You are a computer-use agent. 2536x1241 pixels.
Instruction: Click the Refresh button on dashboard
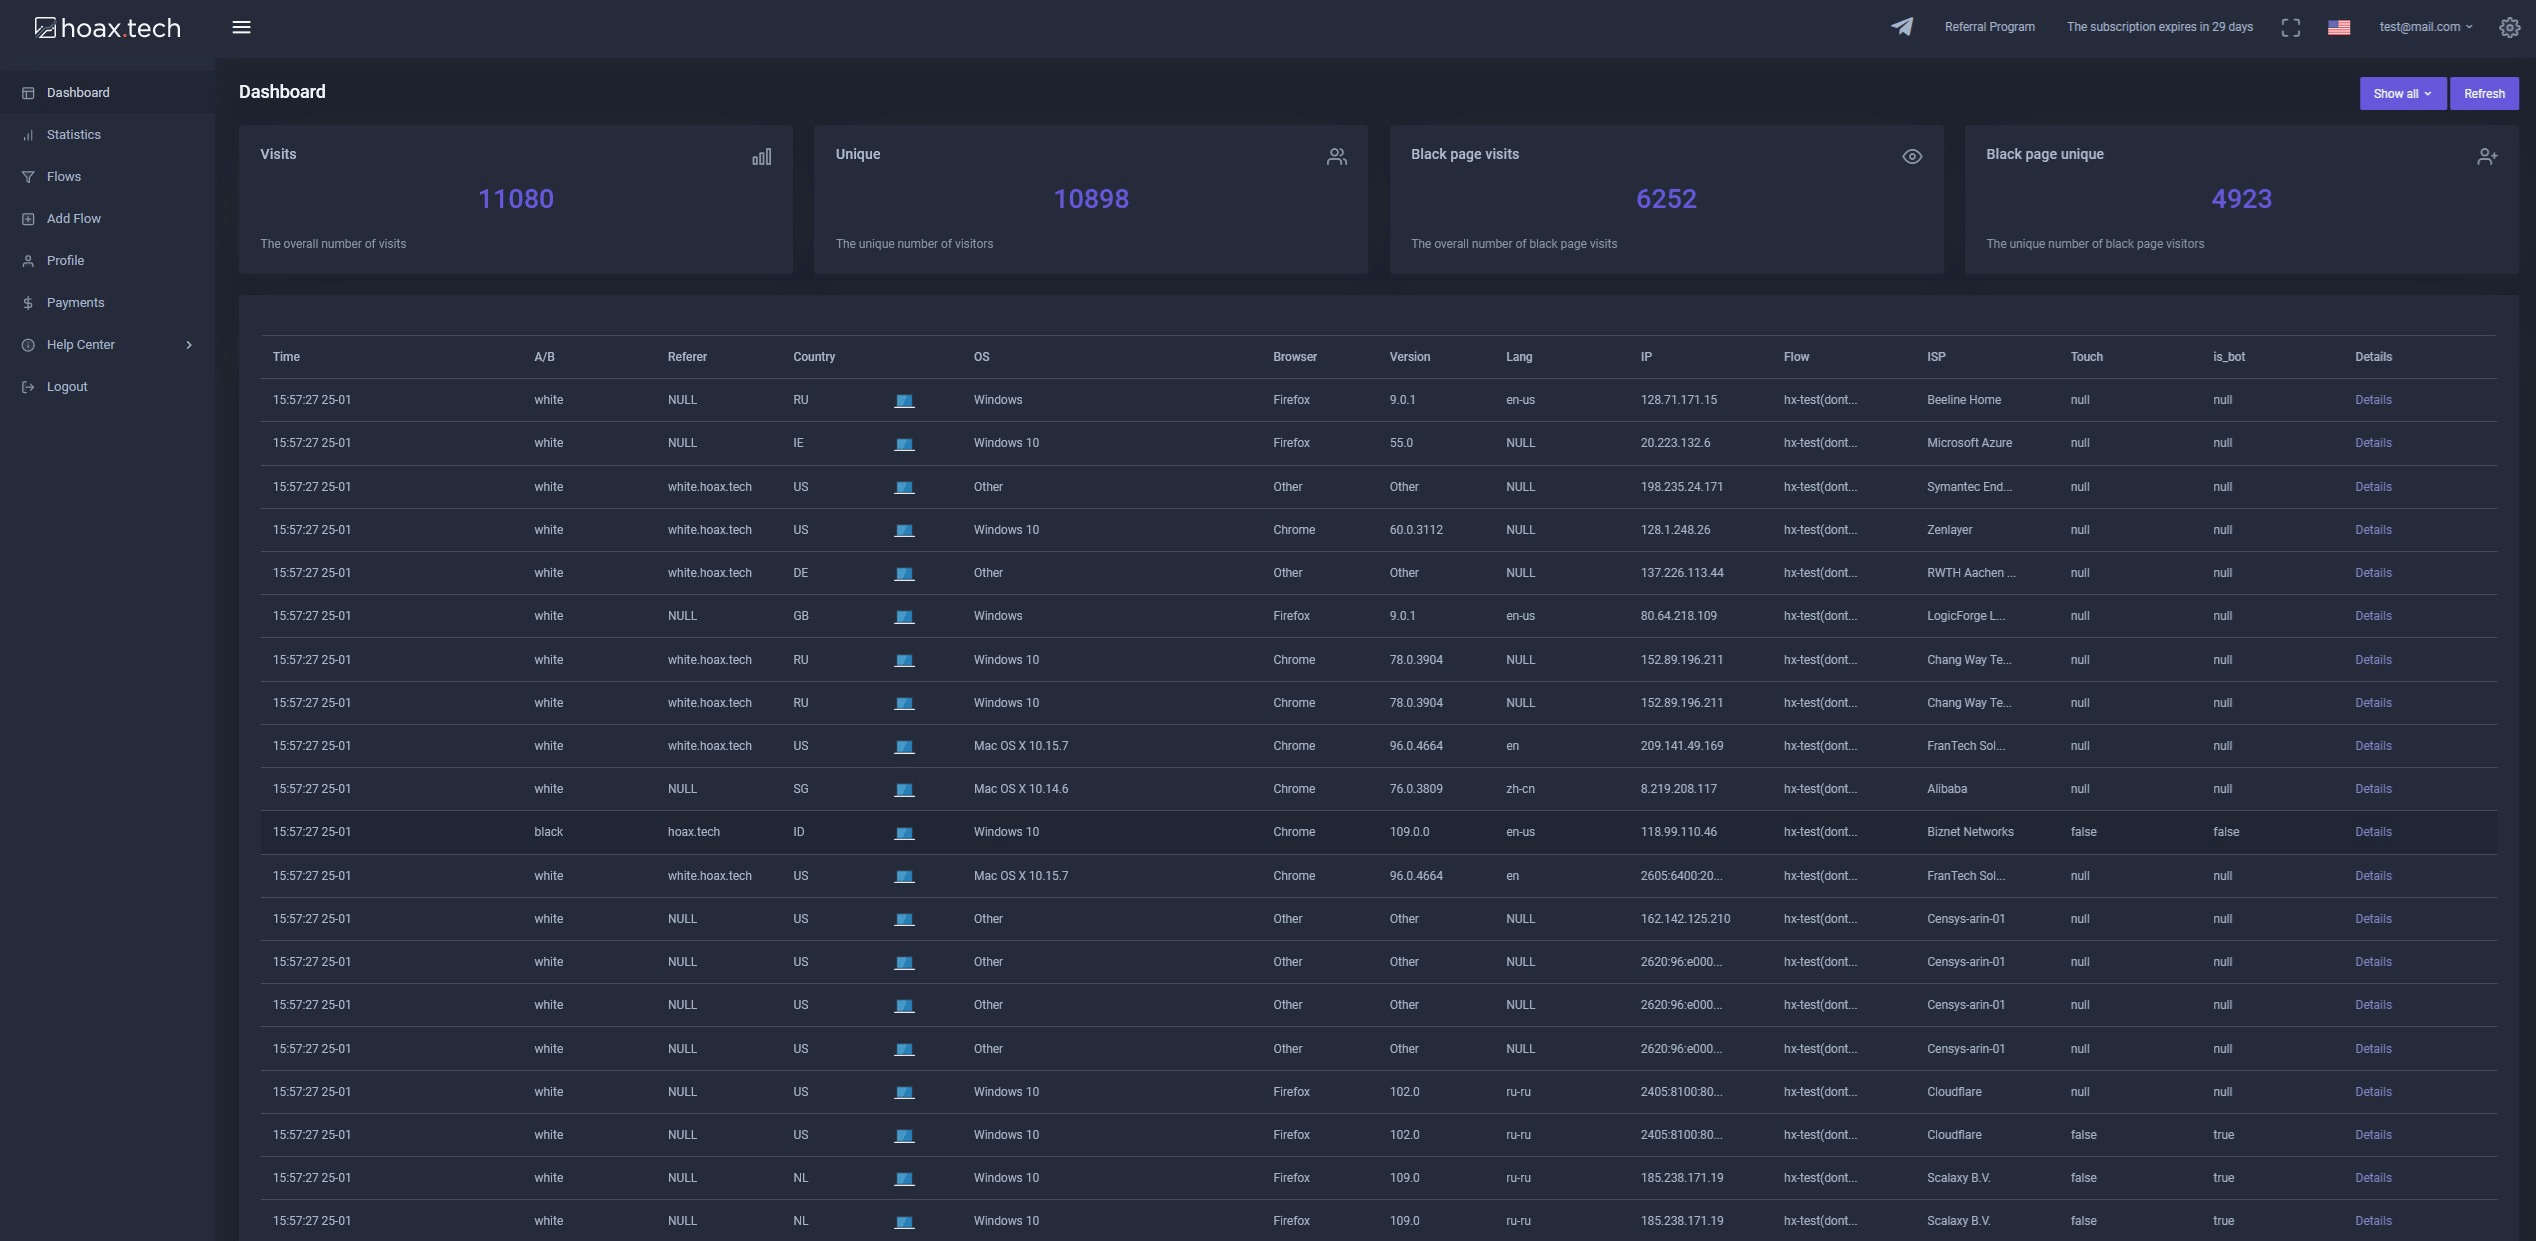[2484, 94]
